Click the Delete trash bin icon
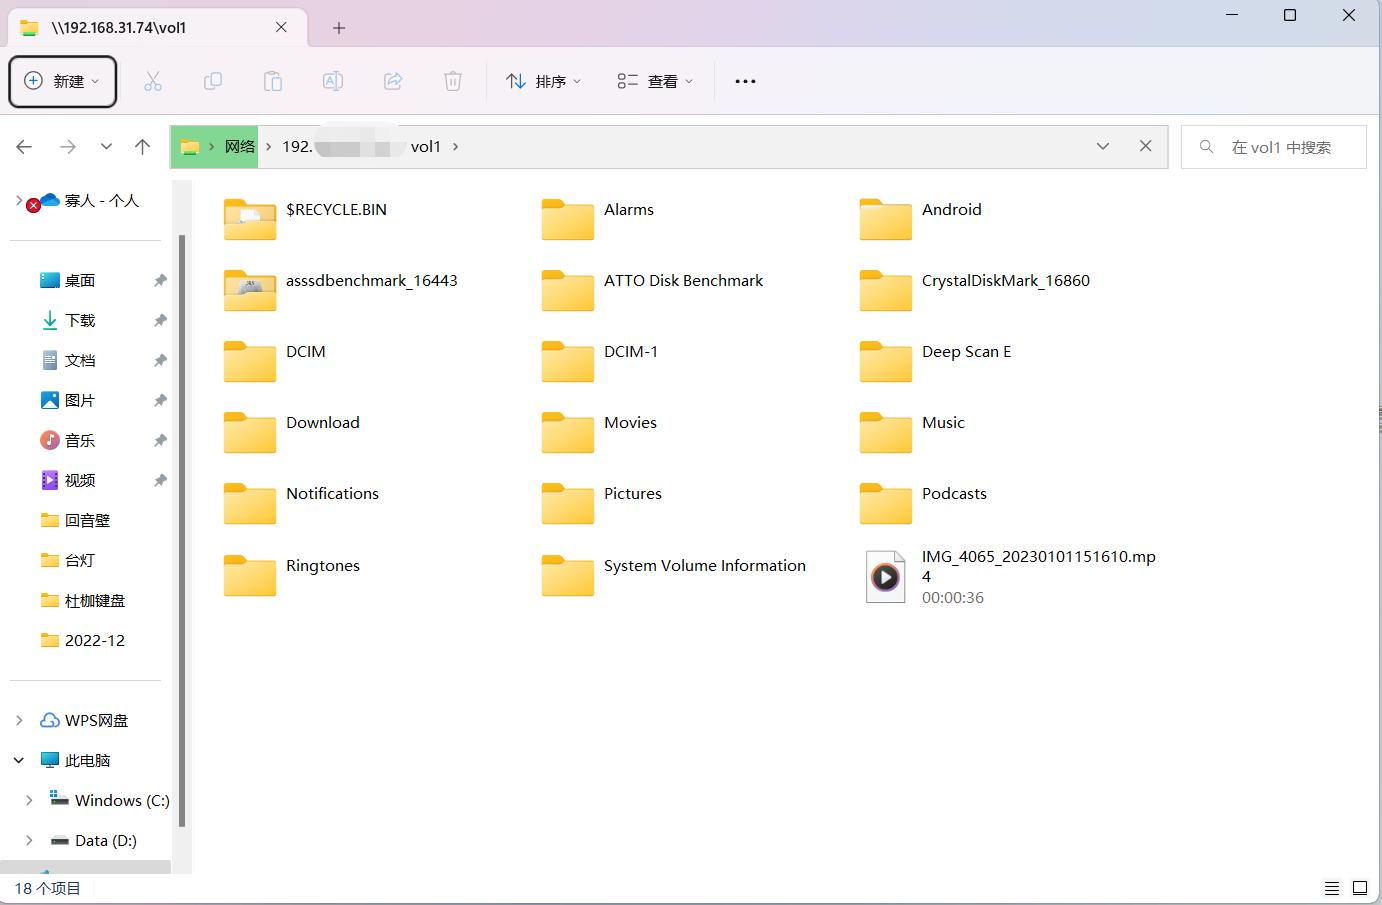The height and width of the screenshot is (905, 1382). click(x=453, y=81)
